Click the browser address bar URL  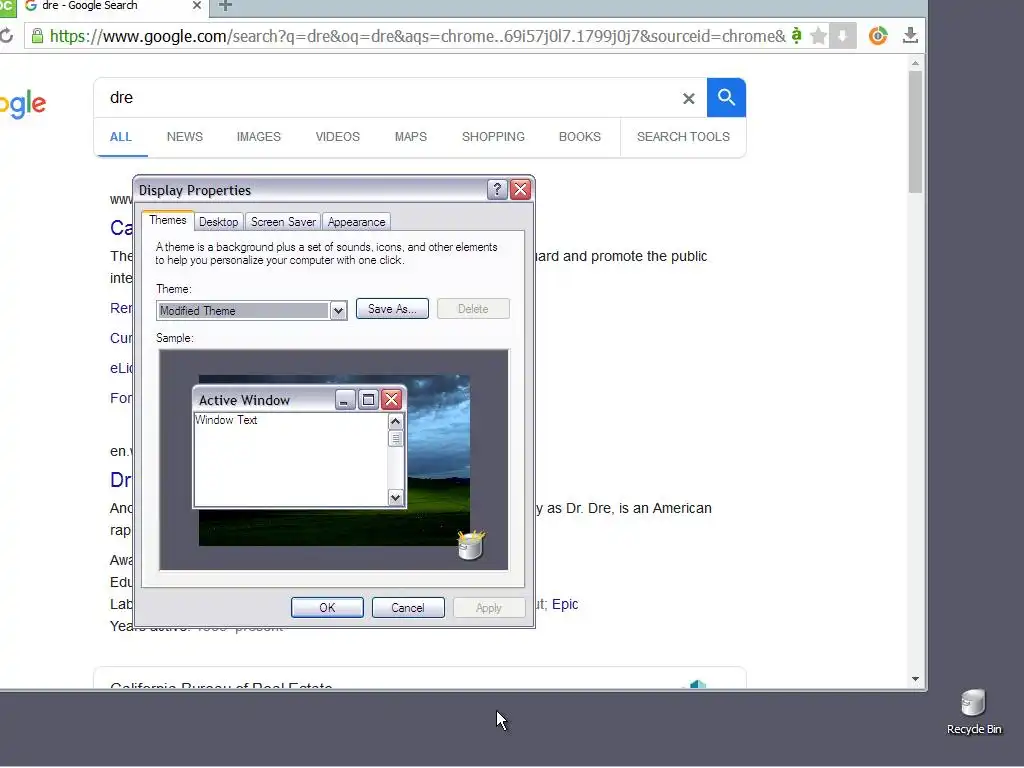[x=418, y=36]
